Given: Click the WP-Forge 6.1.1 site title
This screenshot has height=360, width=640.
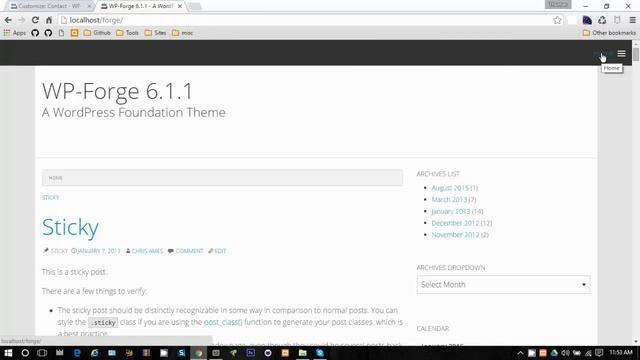Looking at the screenshot, I should tap(117, 91).
